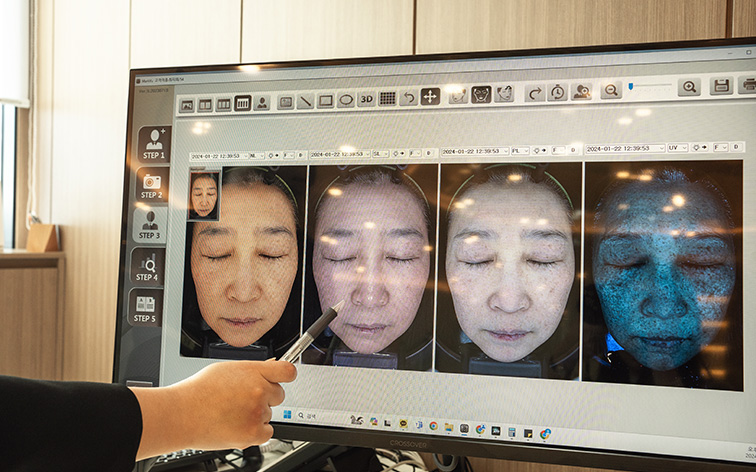This screenshot has height=472, width=756.
Task: Go to STEP 5 report
Action: tap(145, 308)
